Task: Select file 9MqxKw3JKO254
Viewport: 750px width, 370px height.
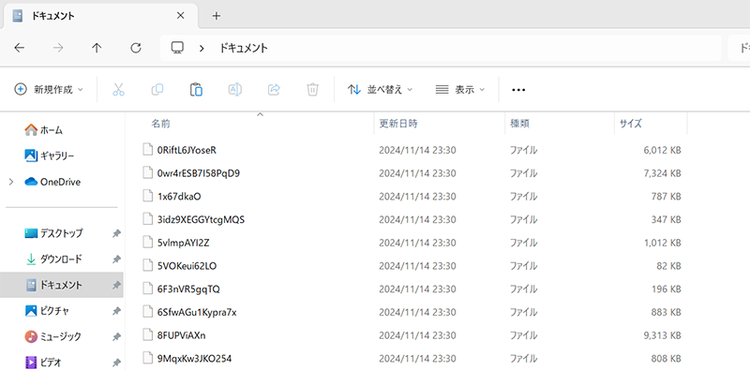Action: 194,359
